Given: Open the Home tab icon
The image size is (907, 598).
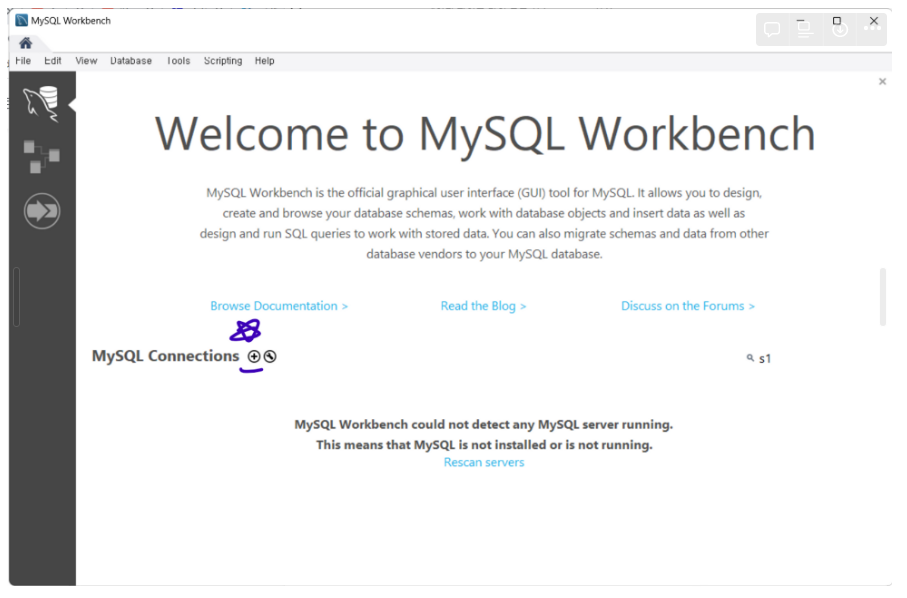Looking at the screenshot, I should 25,43.
